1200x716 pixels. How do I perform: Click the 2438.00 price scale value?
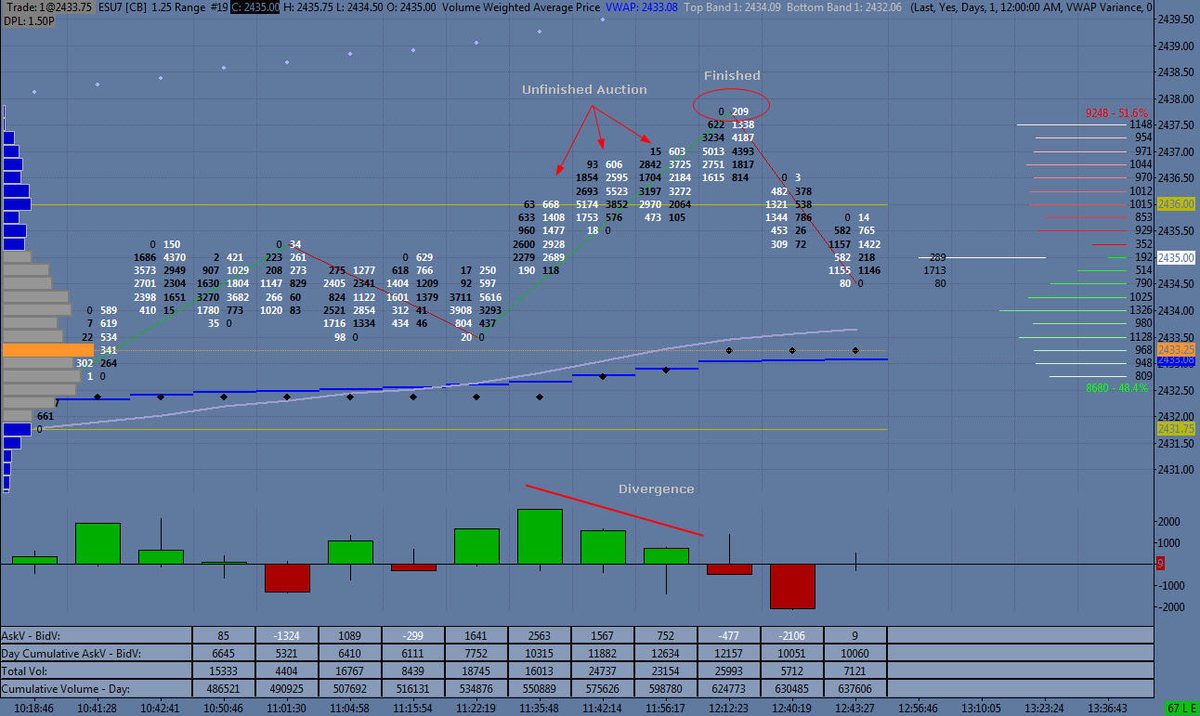click(x=1178, y=99)
